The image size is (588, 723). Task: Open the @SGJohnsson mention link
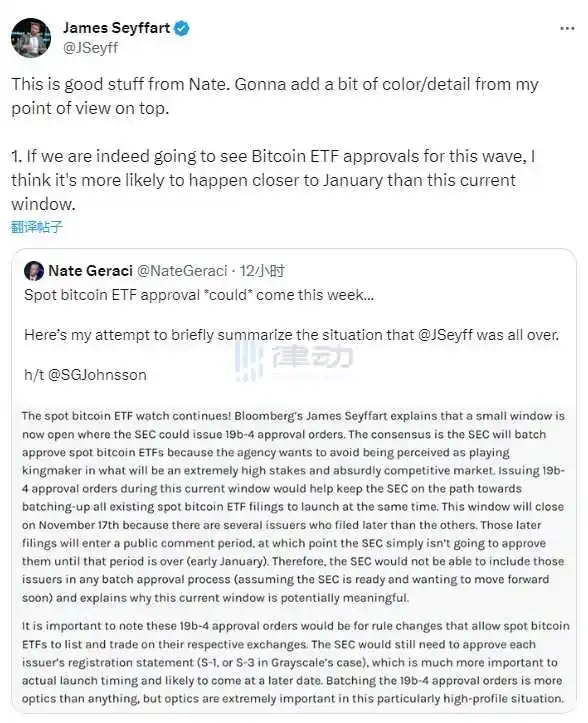click(97, 375)
